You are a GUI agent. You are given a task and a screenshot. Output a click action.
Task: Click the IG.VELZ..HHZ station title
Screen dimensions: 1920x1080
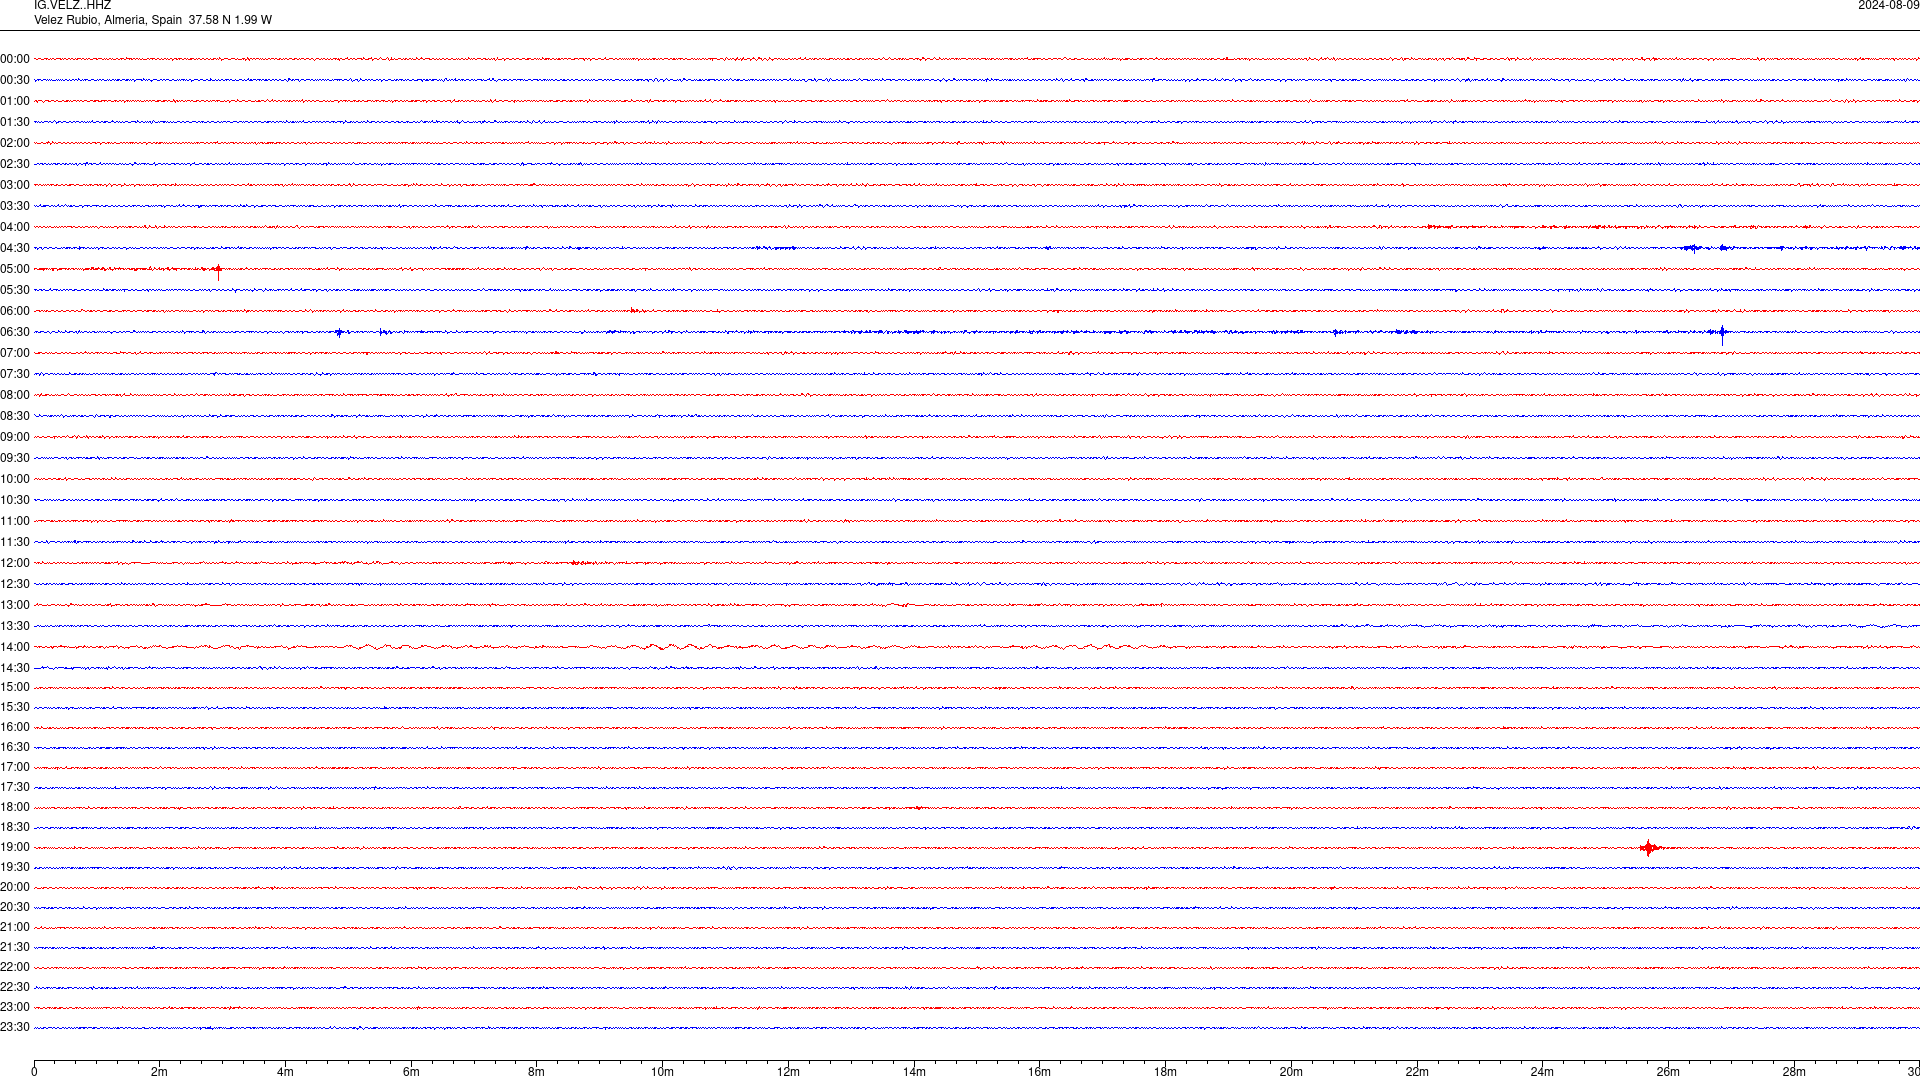coord(72,6)
